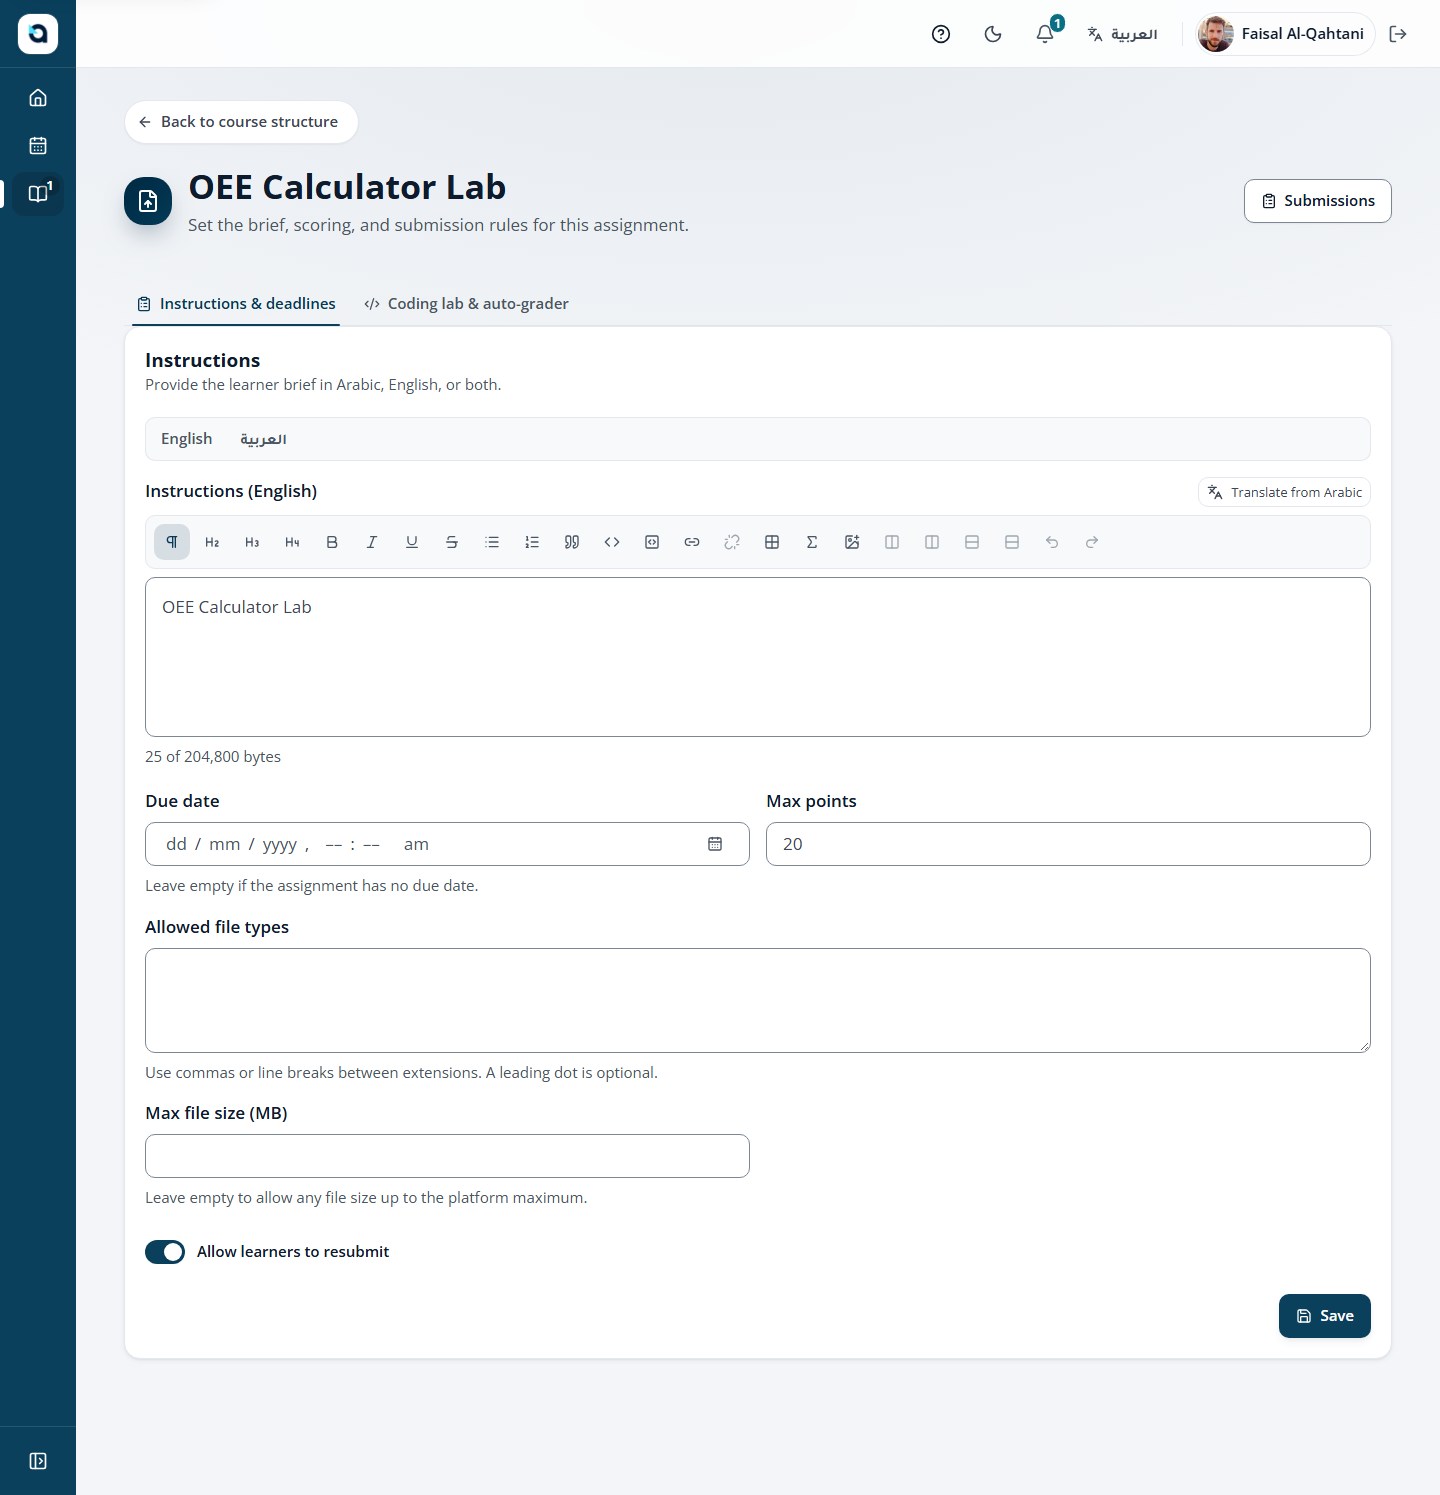Viewport: 1440px width, 1495px height.
Task: Insert a hyperlink
Action: tap(692, 542)
